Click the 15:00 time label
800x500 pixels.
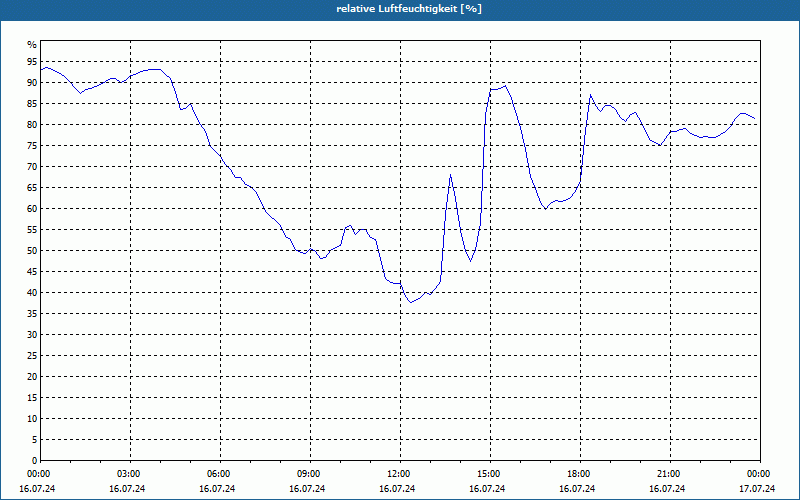490,474
